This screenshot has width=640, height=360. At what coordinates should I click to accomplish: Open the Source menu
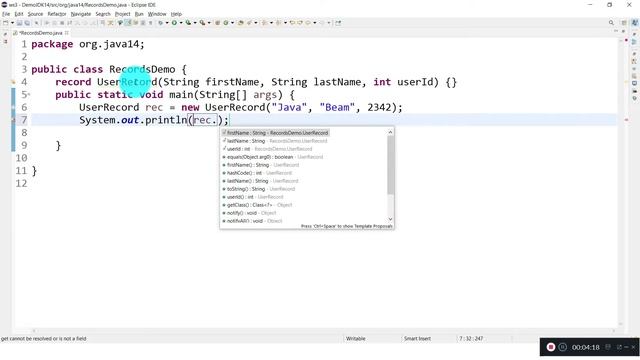pos(35,14)
